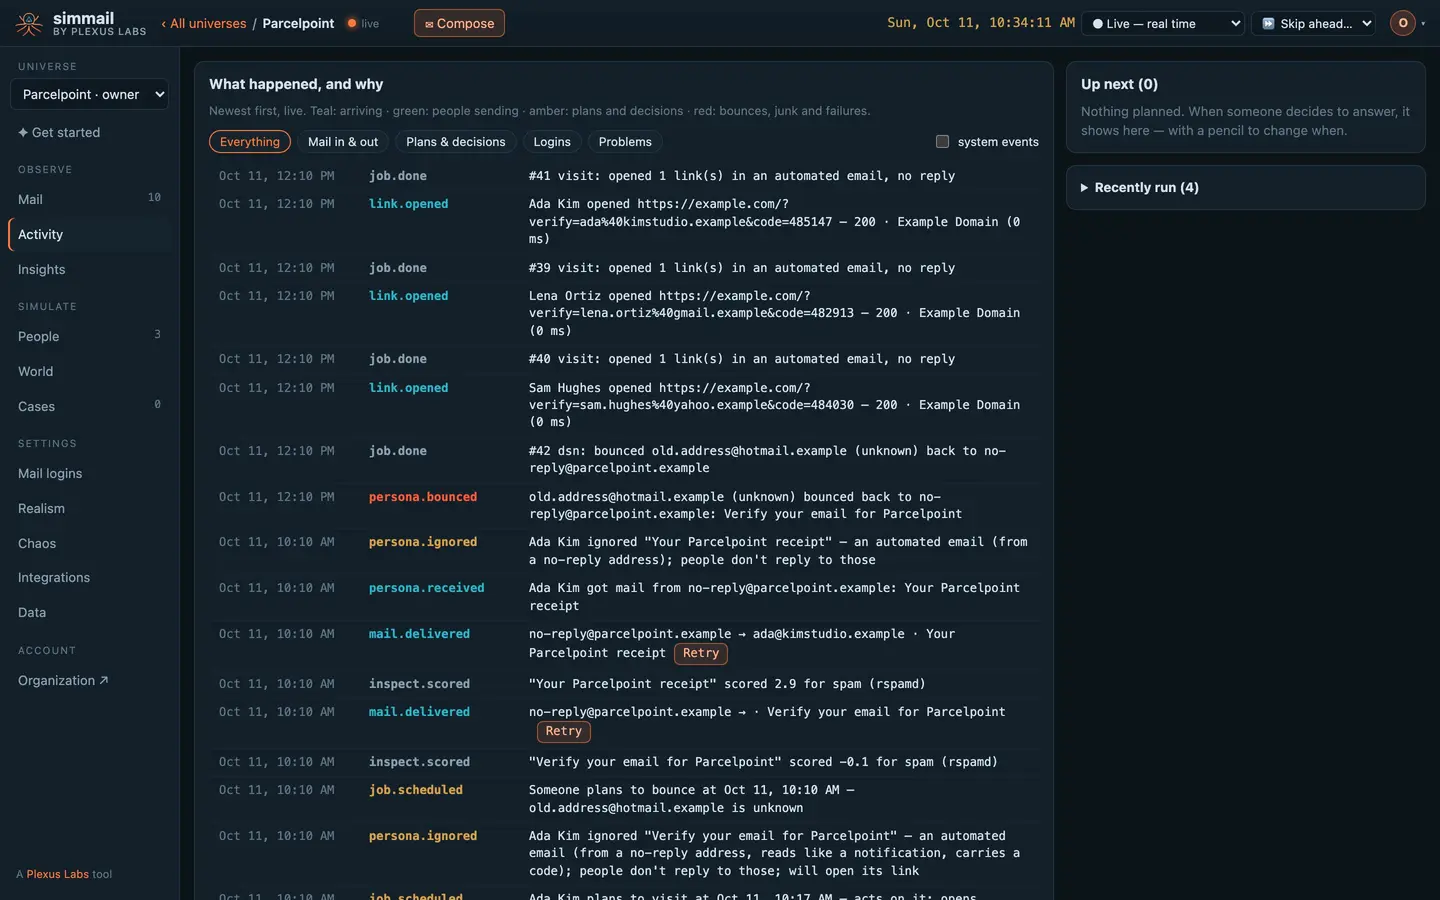This screenshot has height=900, width=1440.
Task: Click the persona.bounced event label
Action: coord(423,497)
